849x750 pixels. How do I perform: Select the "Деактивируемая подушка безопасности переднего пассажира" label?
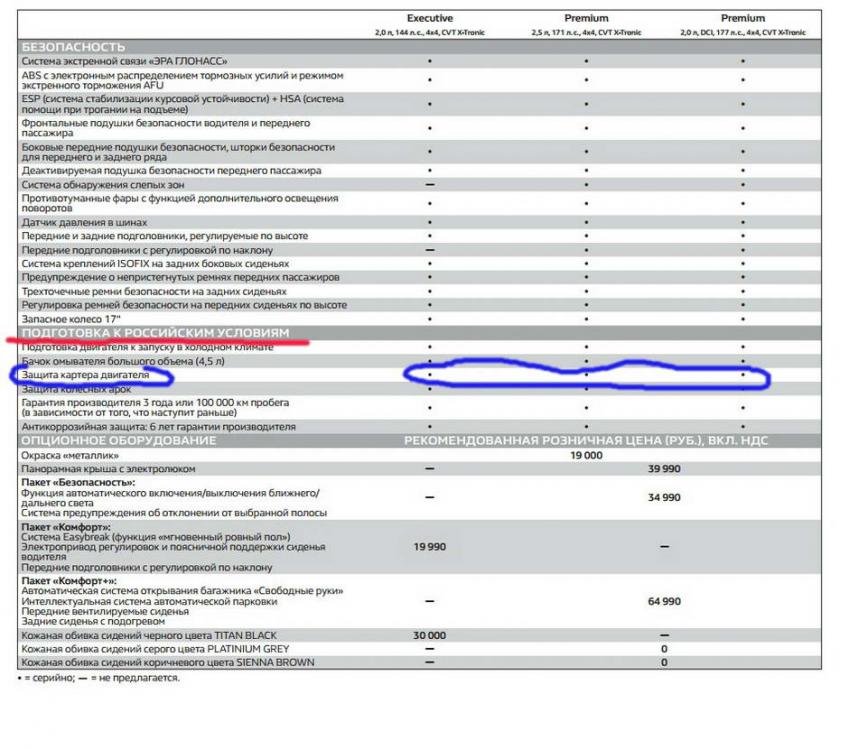[x=171, y=171]
